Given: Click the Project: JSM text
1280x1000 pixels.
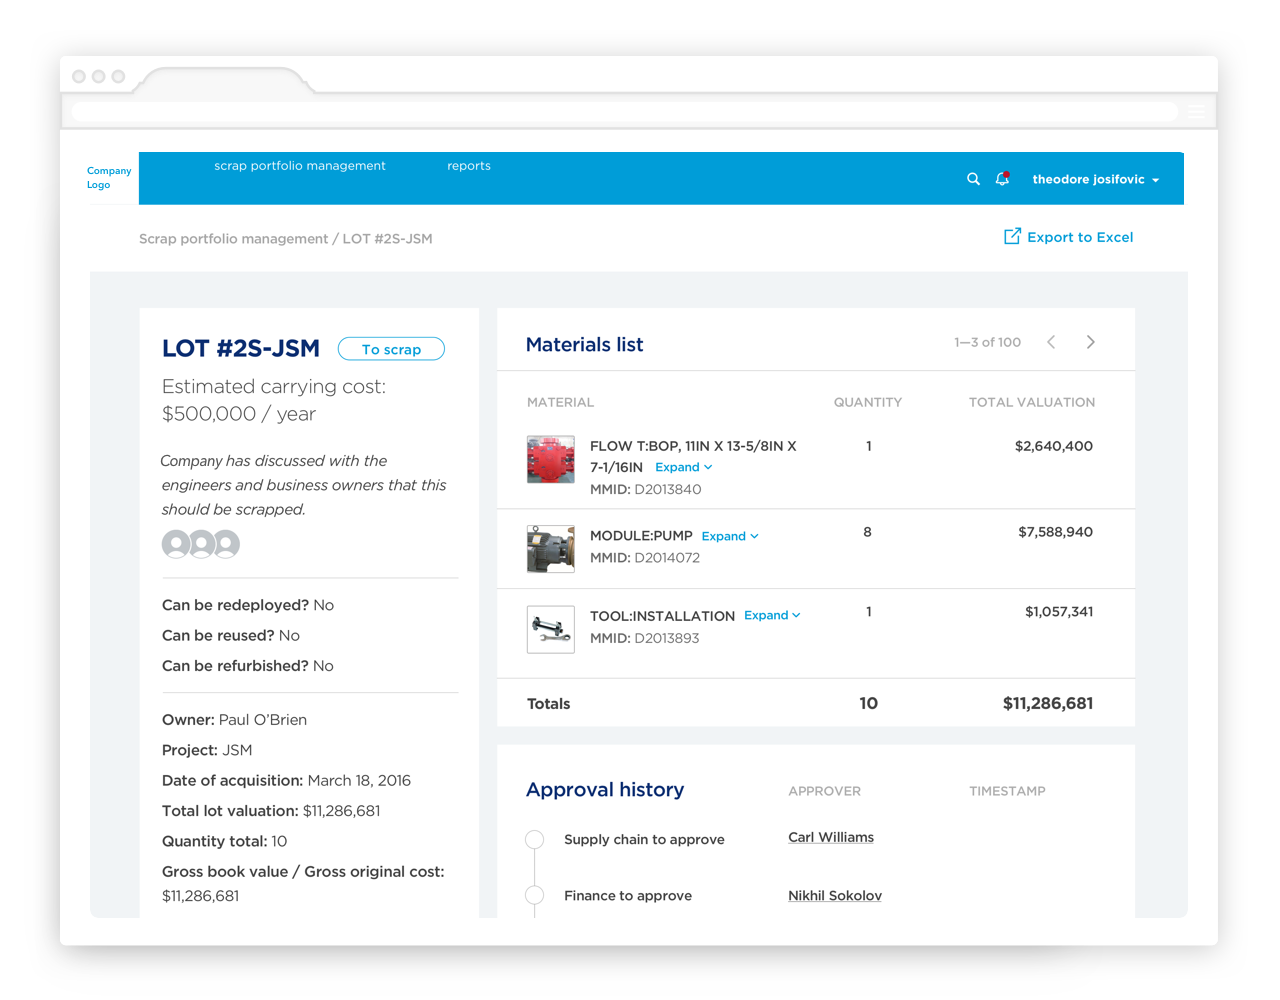Looking at the screenshot, I should (x=207, y=750).
